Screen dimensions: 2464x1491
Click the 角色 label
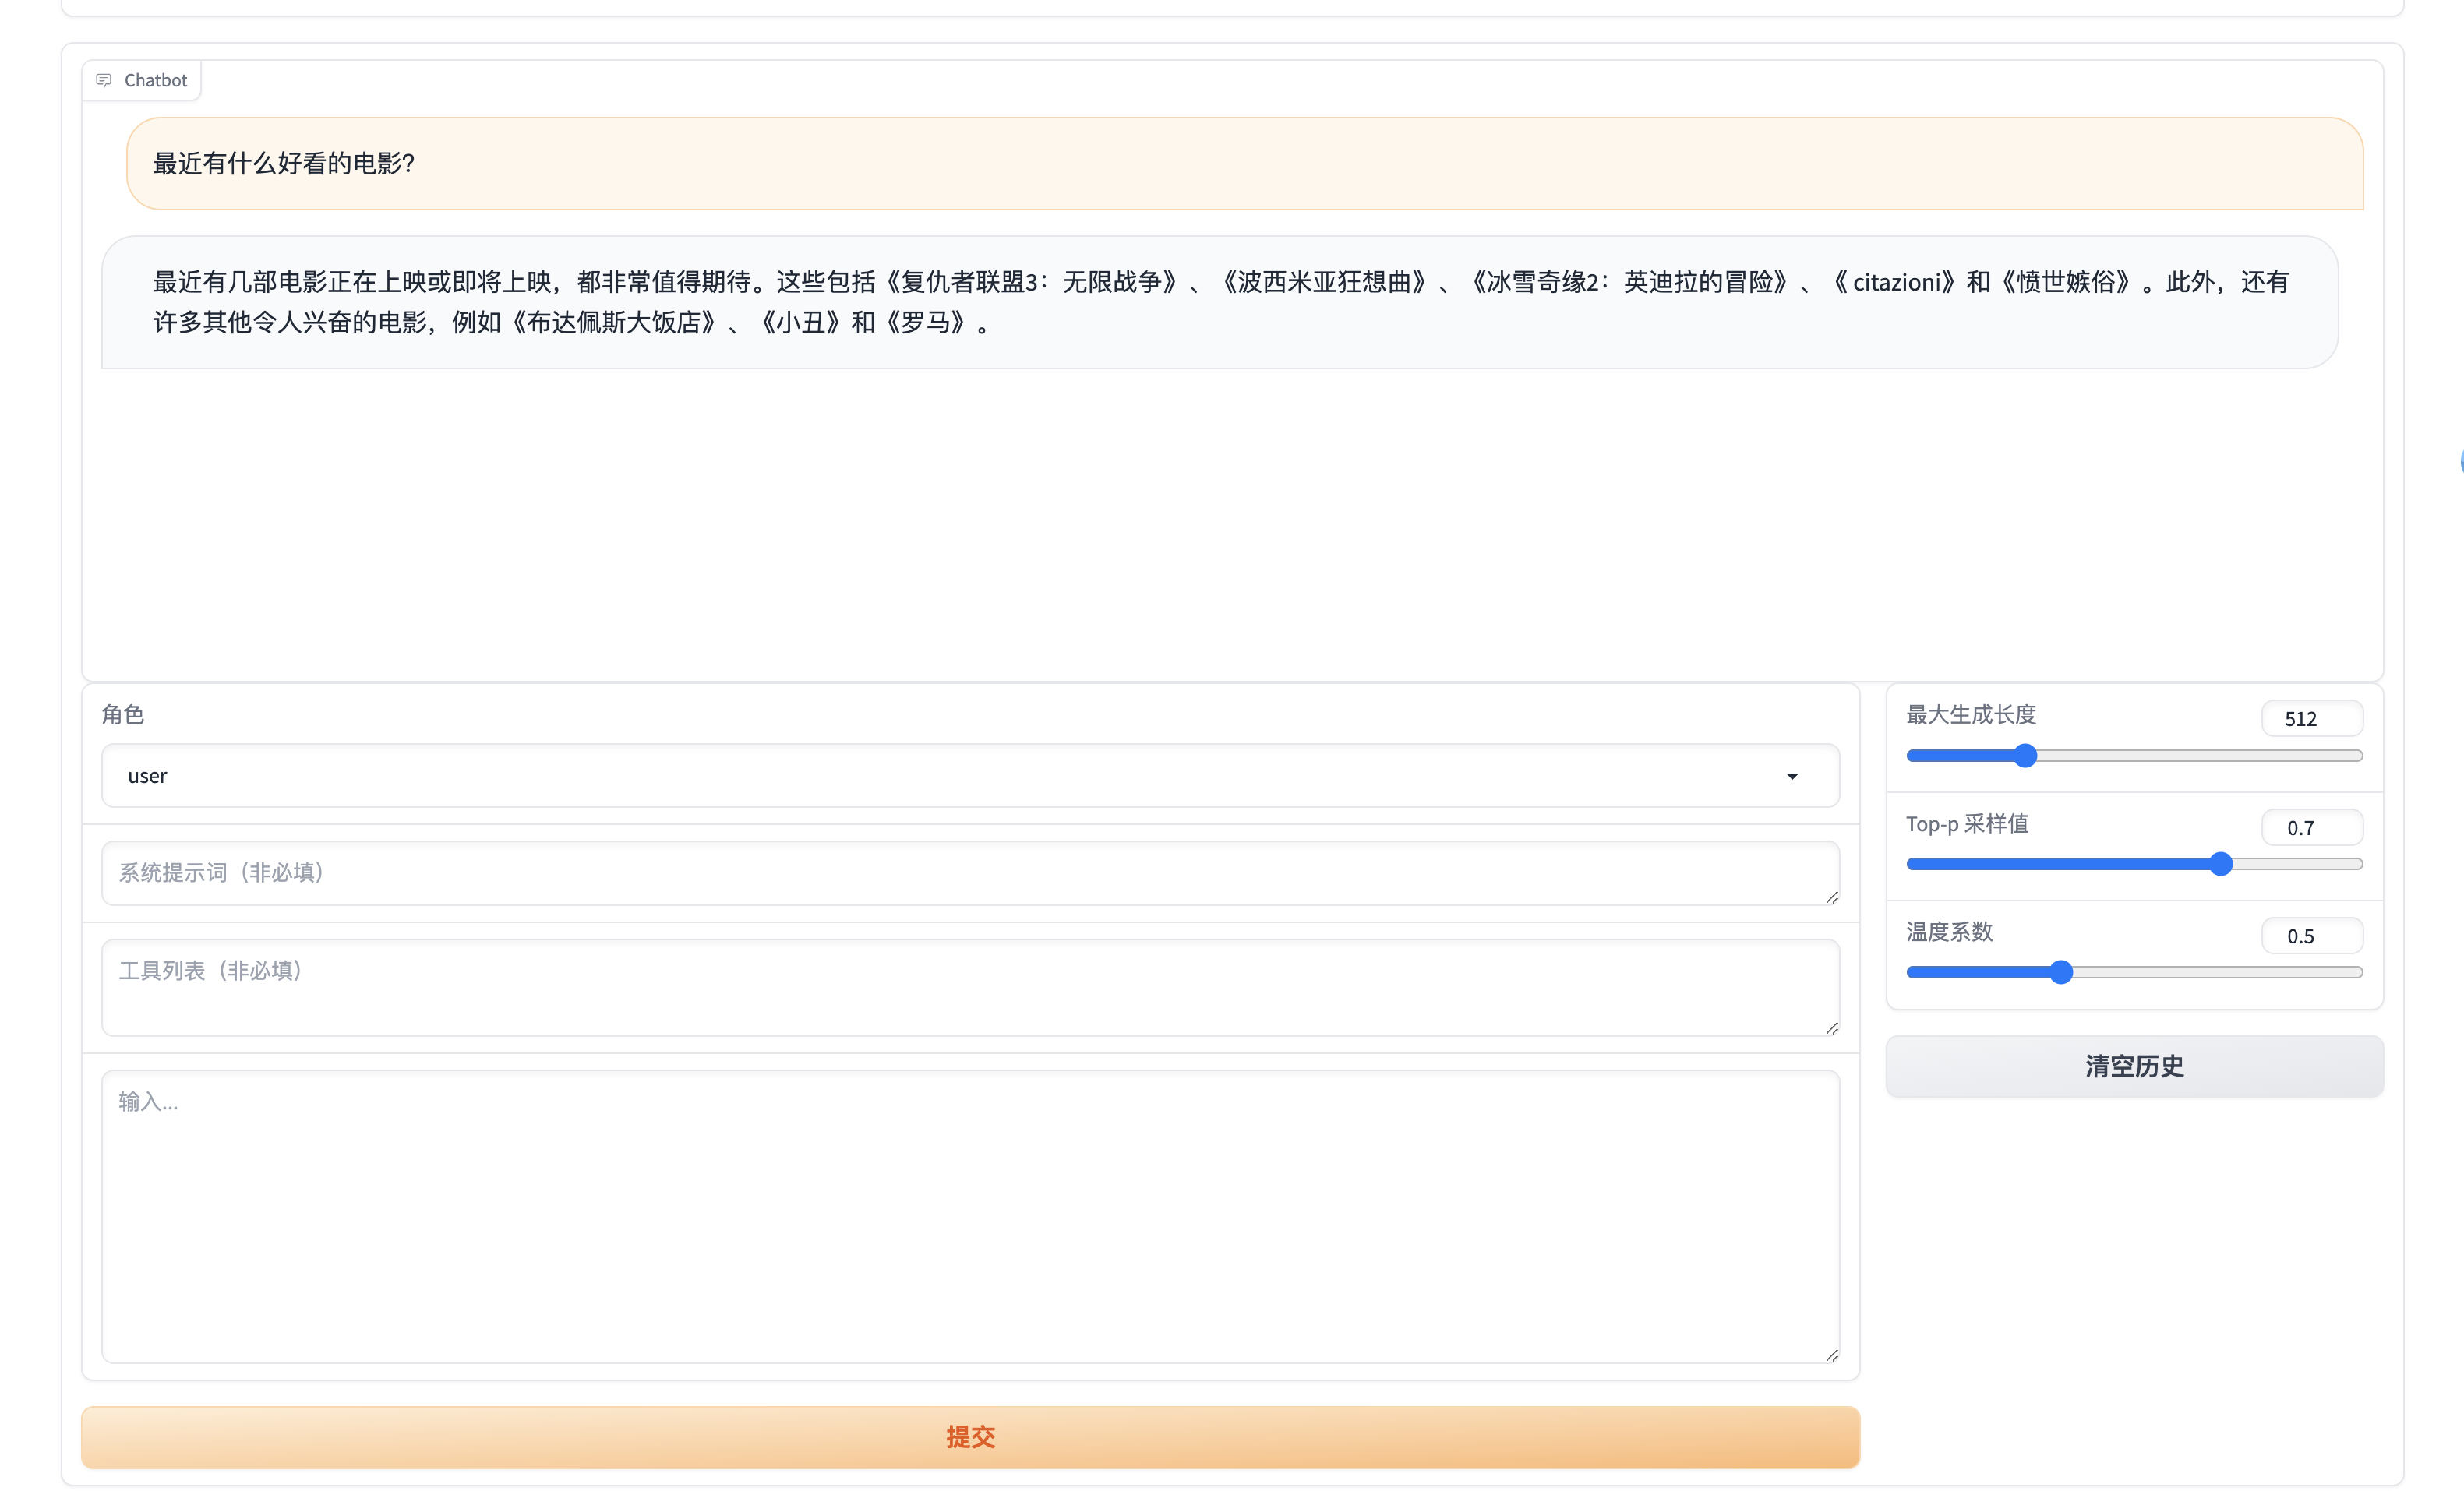[123, 715]
